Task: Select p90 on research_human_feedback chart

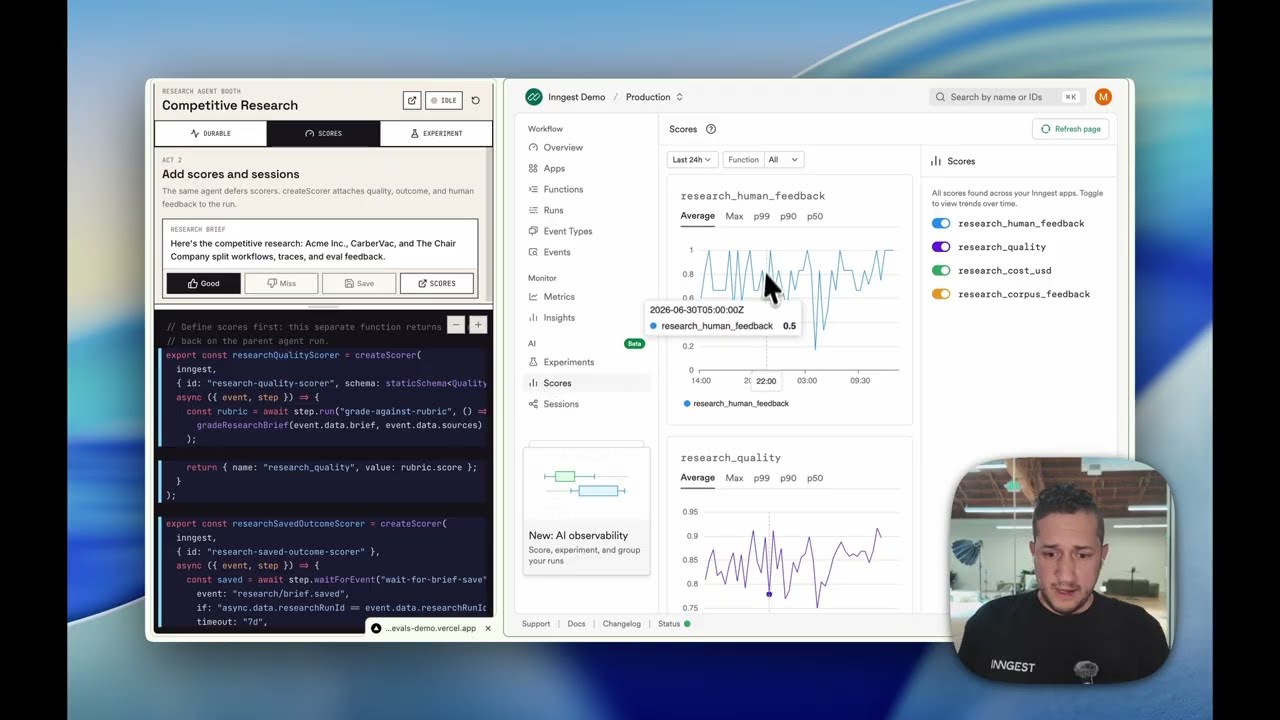Action: pos(788,216)
